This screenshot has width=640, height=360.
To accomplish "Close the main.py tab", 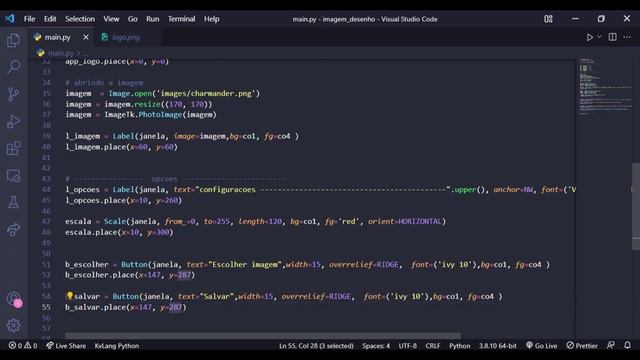I will pos(86,37).
